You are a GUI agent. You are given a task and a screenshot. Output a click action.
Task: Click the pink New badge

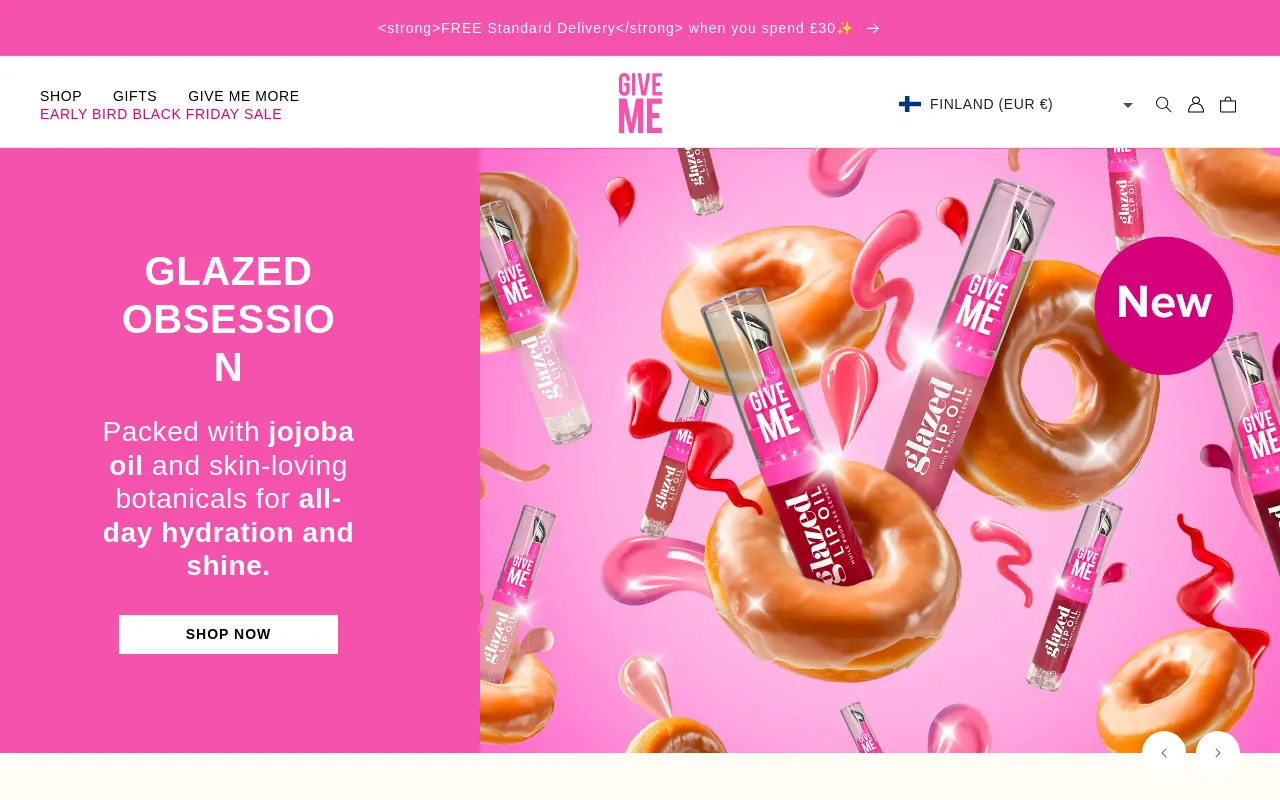[1164, 305]
